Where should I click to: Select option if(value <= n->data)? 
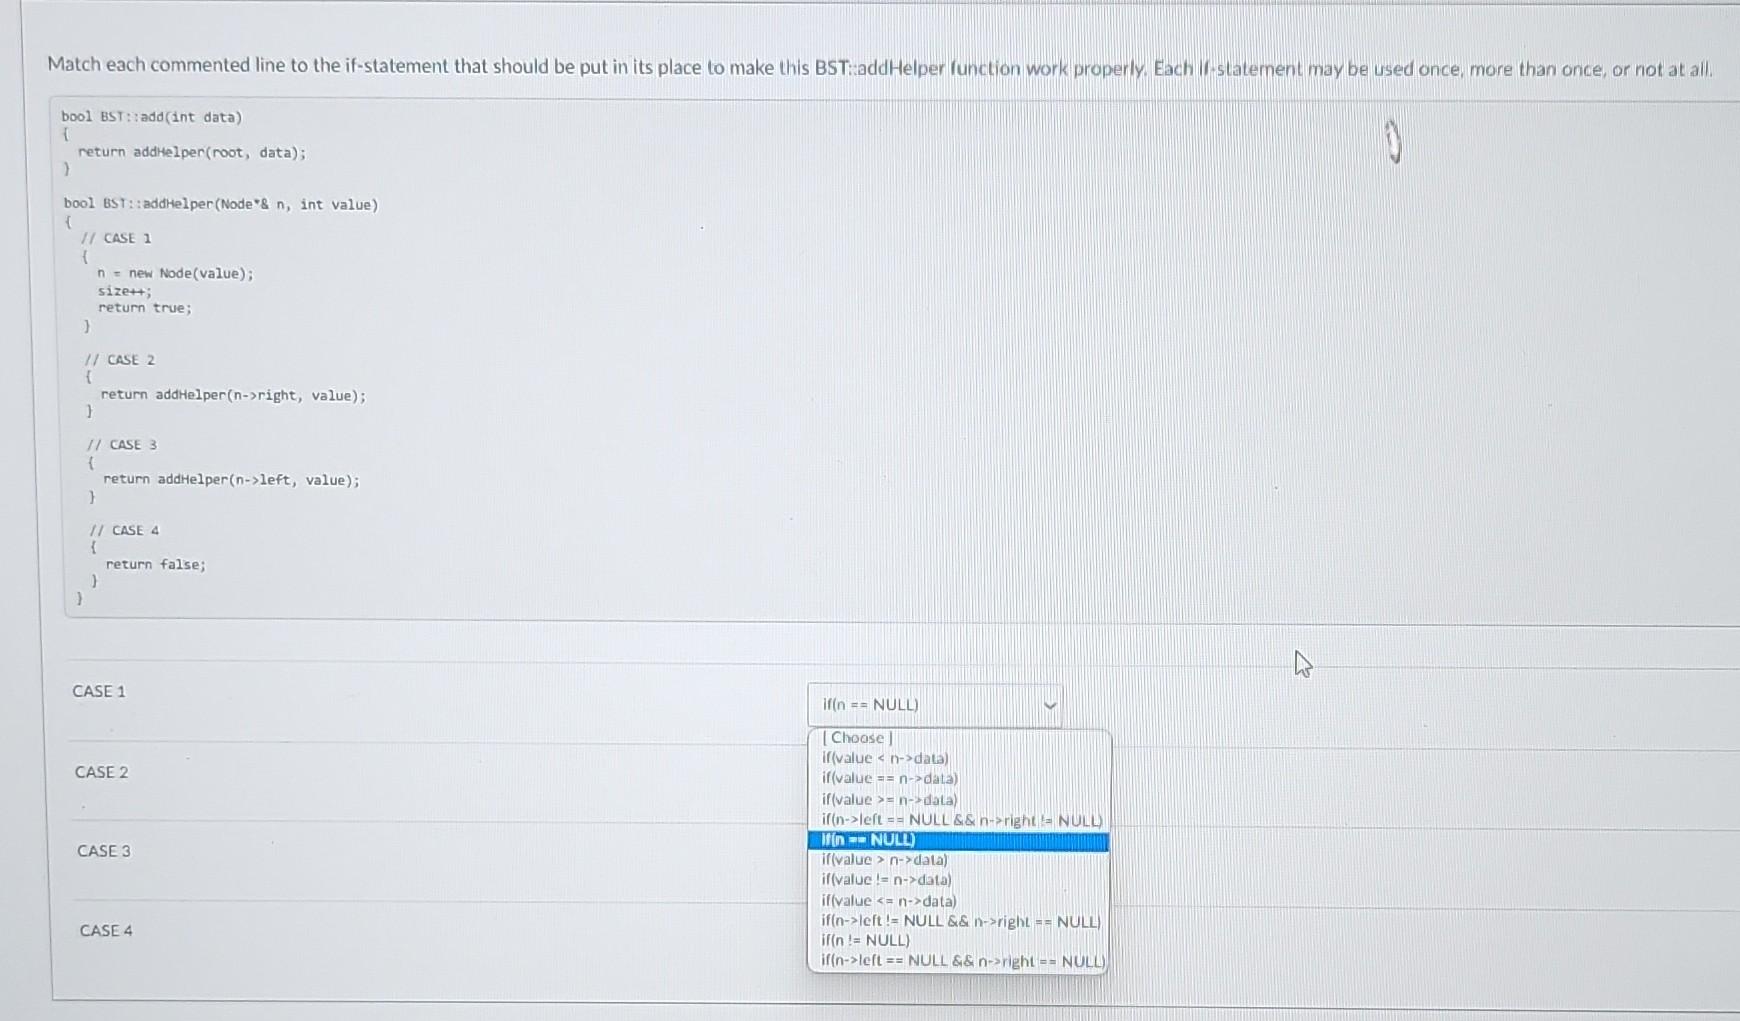pyautogui.click(x=888, y=901)
